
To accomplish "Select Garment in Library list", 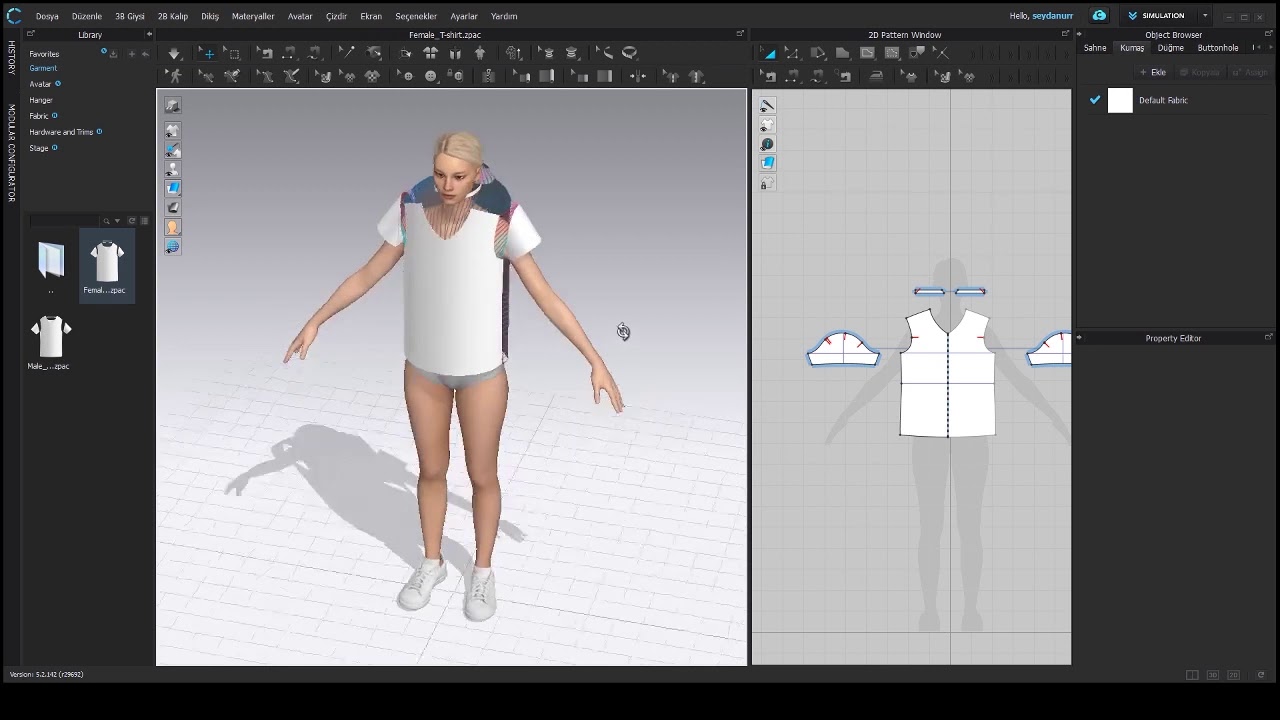I will coord(43,68).
